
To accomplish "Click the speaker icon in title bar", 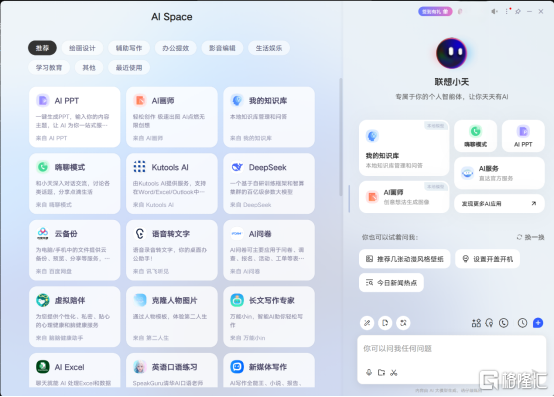I will click(494, 12).
